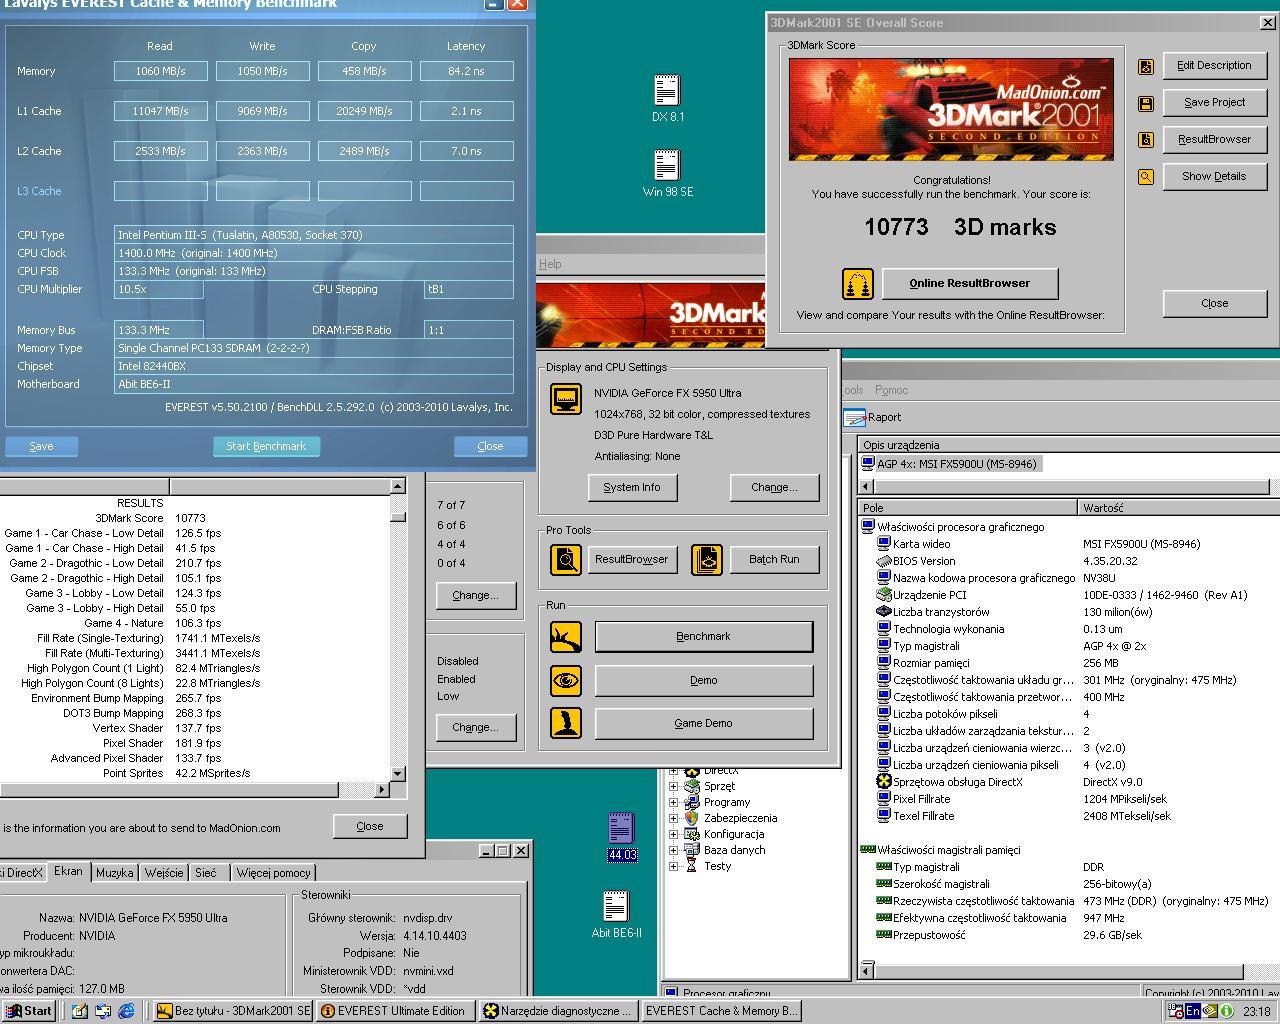Click the Batch Run button
This screenshot has height=1024, width=1280.
[x=774, y=559]
